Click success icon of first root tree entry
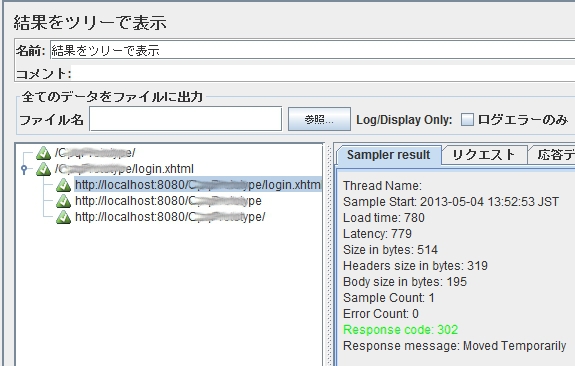Image resolution: width=575 pixels, height=366 pixels. 43,153
